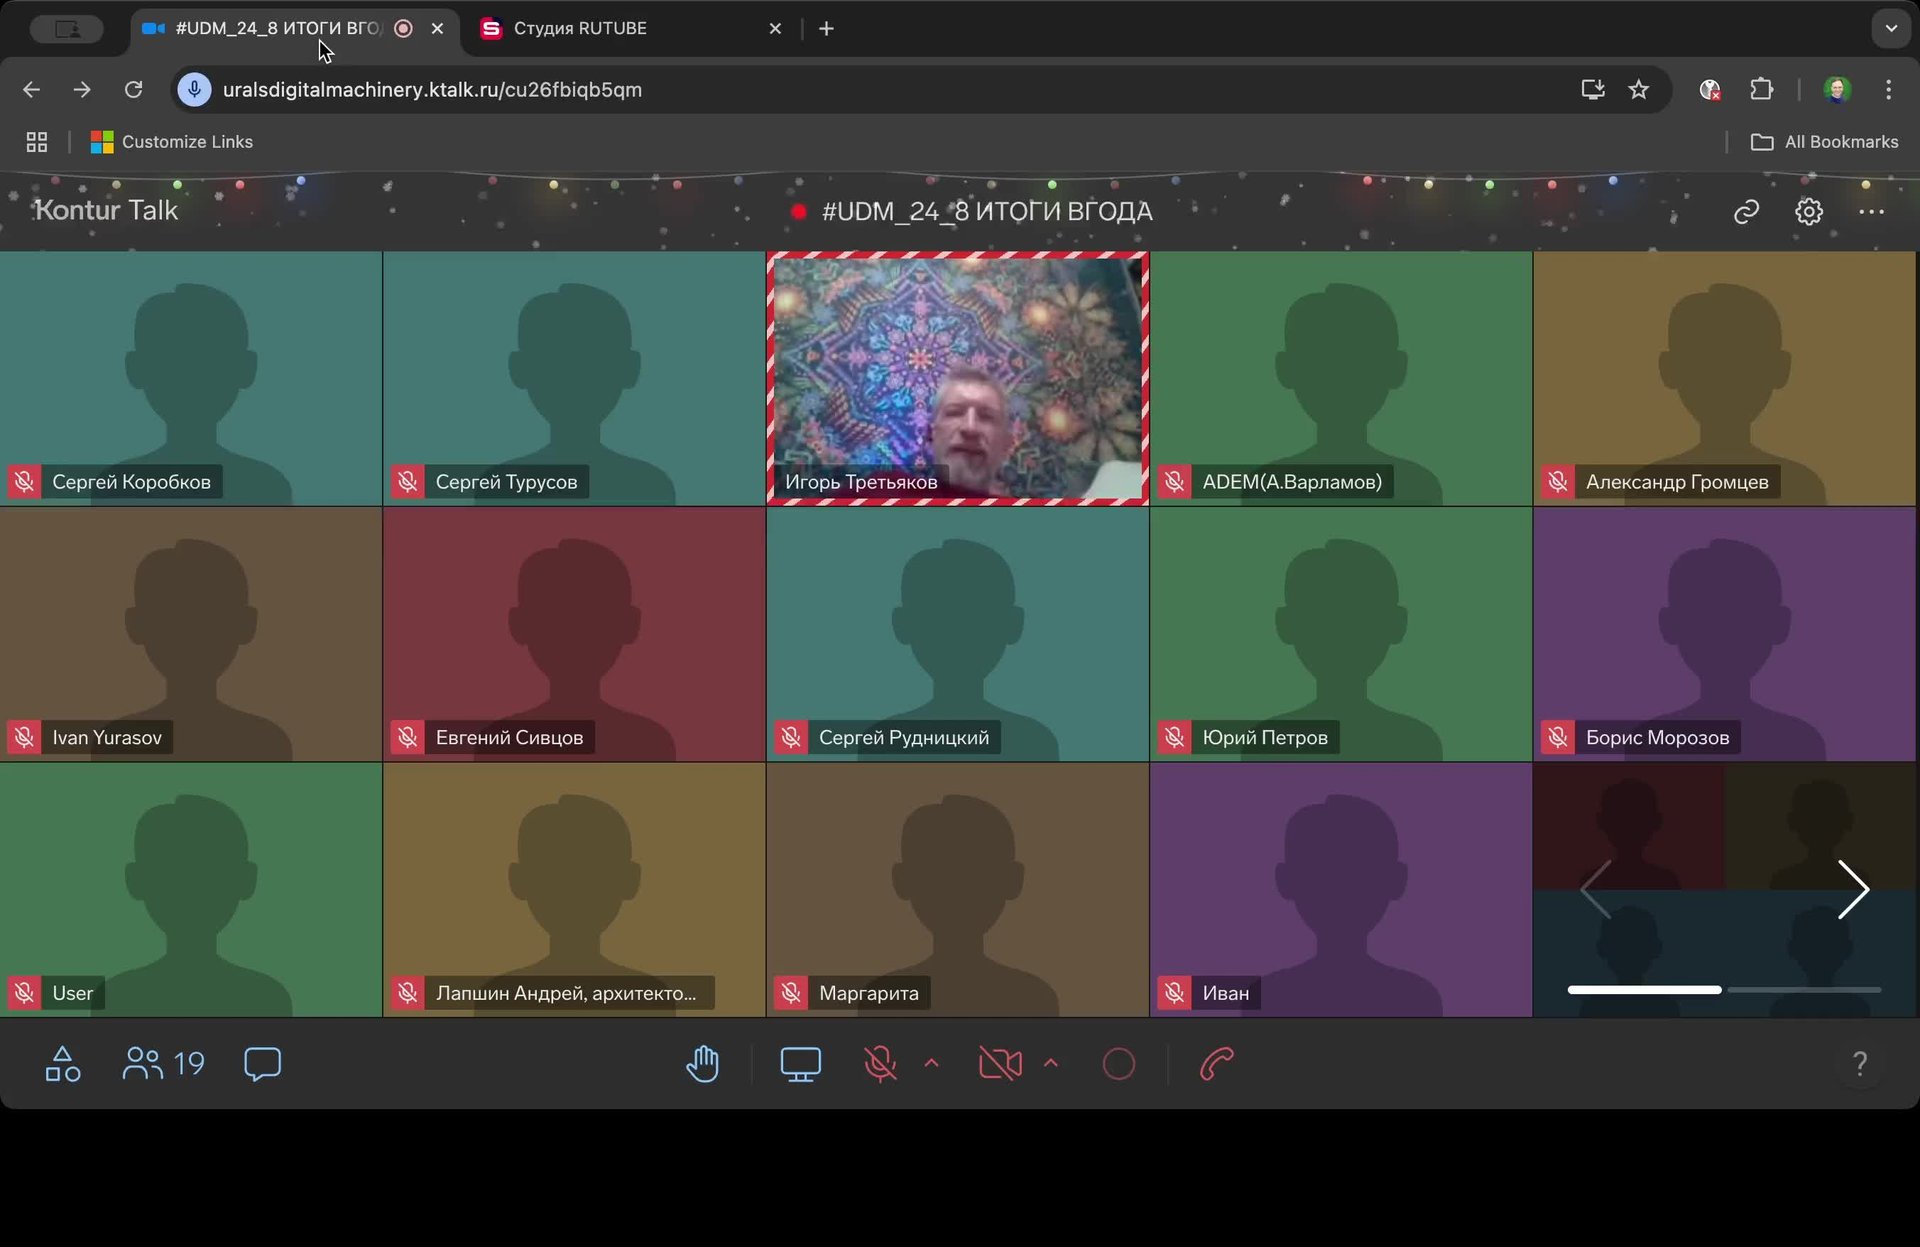Open help question mark button
1920x1247 pixels.
pyautogui.click(x=1859, y=1064)
